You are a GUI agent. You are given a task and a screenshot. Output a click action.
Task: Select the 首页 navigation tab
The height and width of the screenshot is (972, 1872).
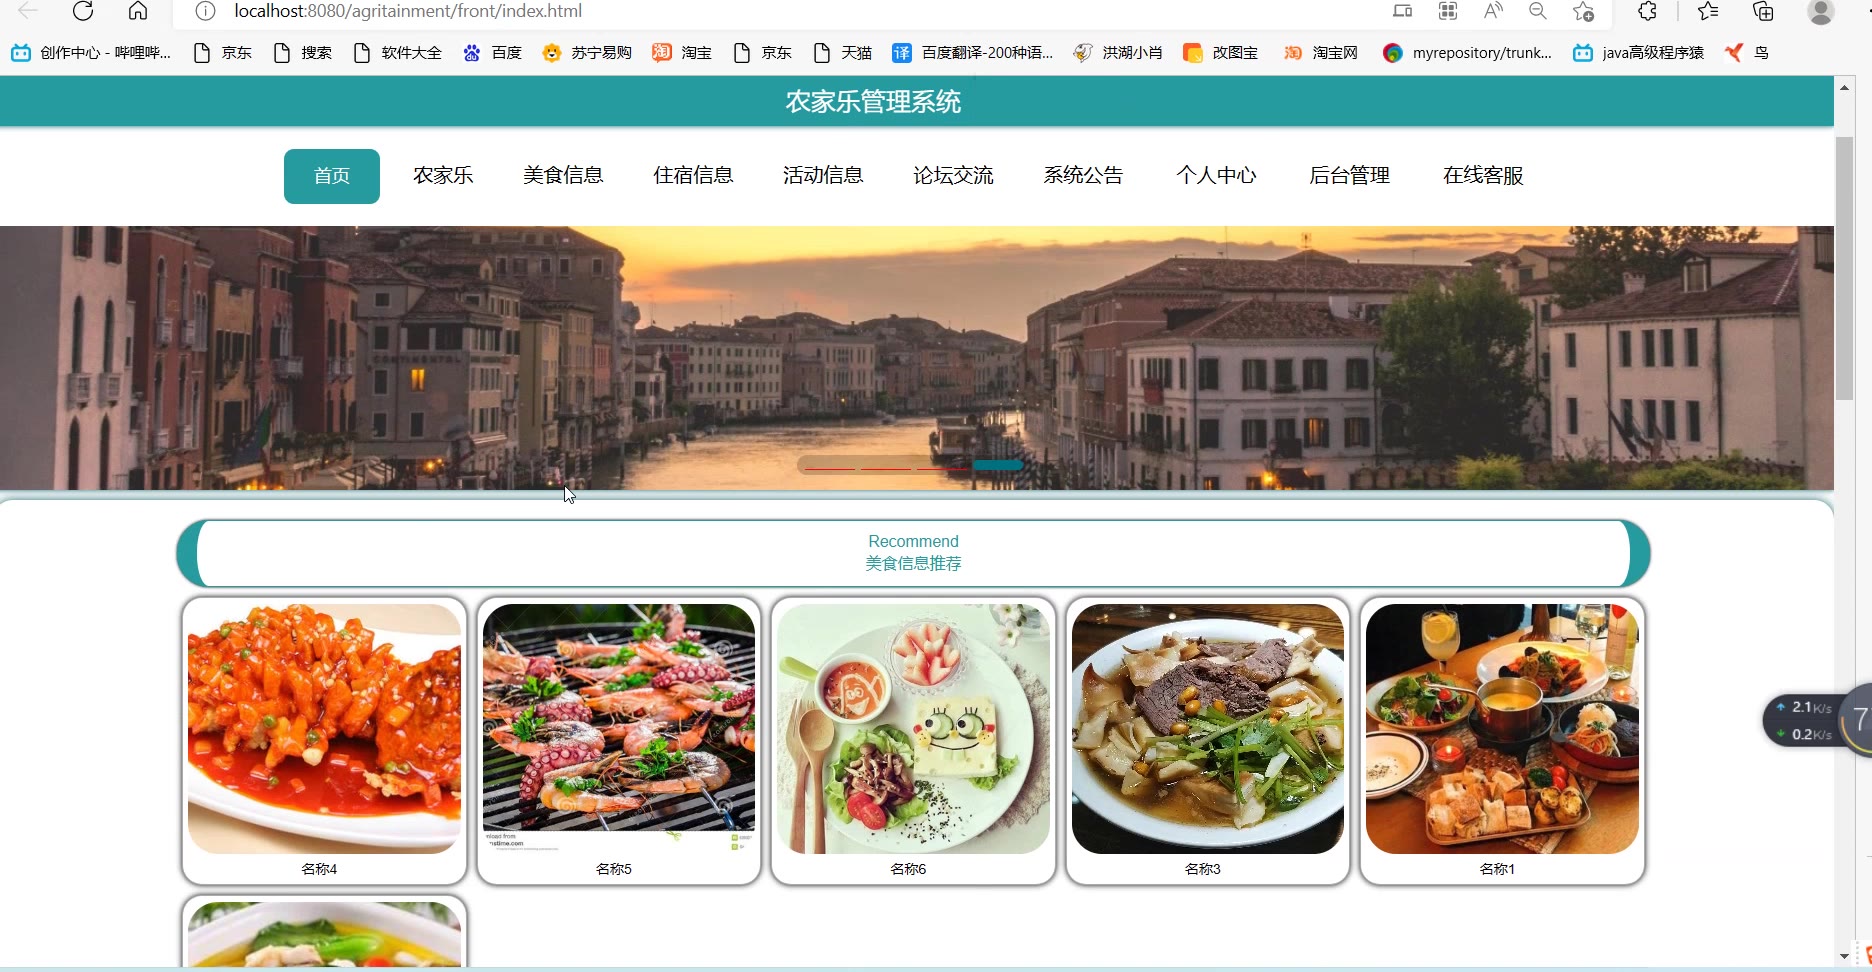(x=332, y=176)
